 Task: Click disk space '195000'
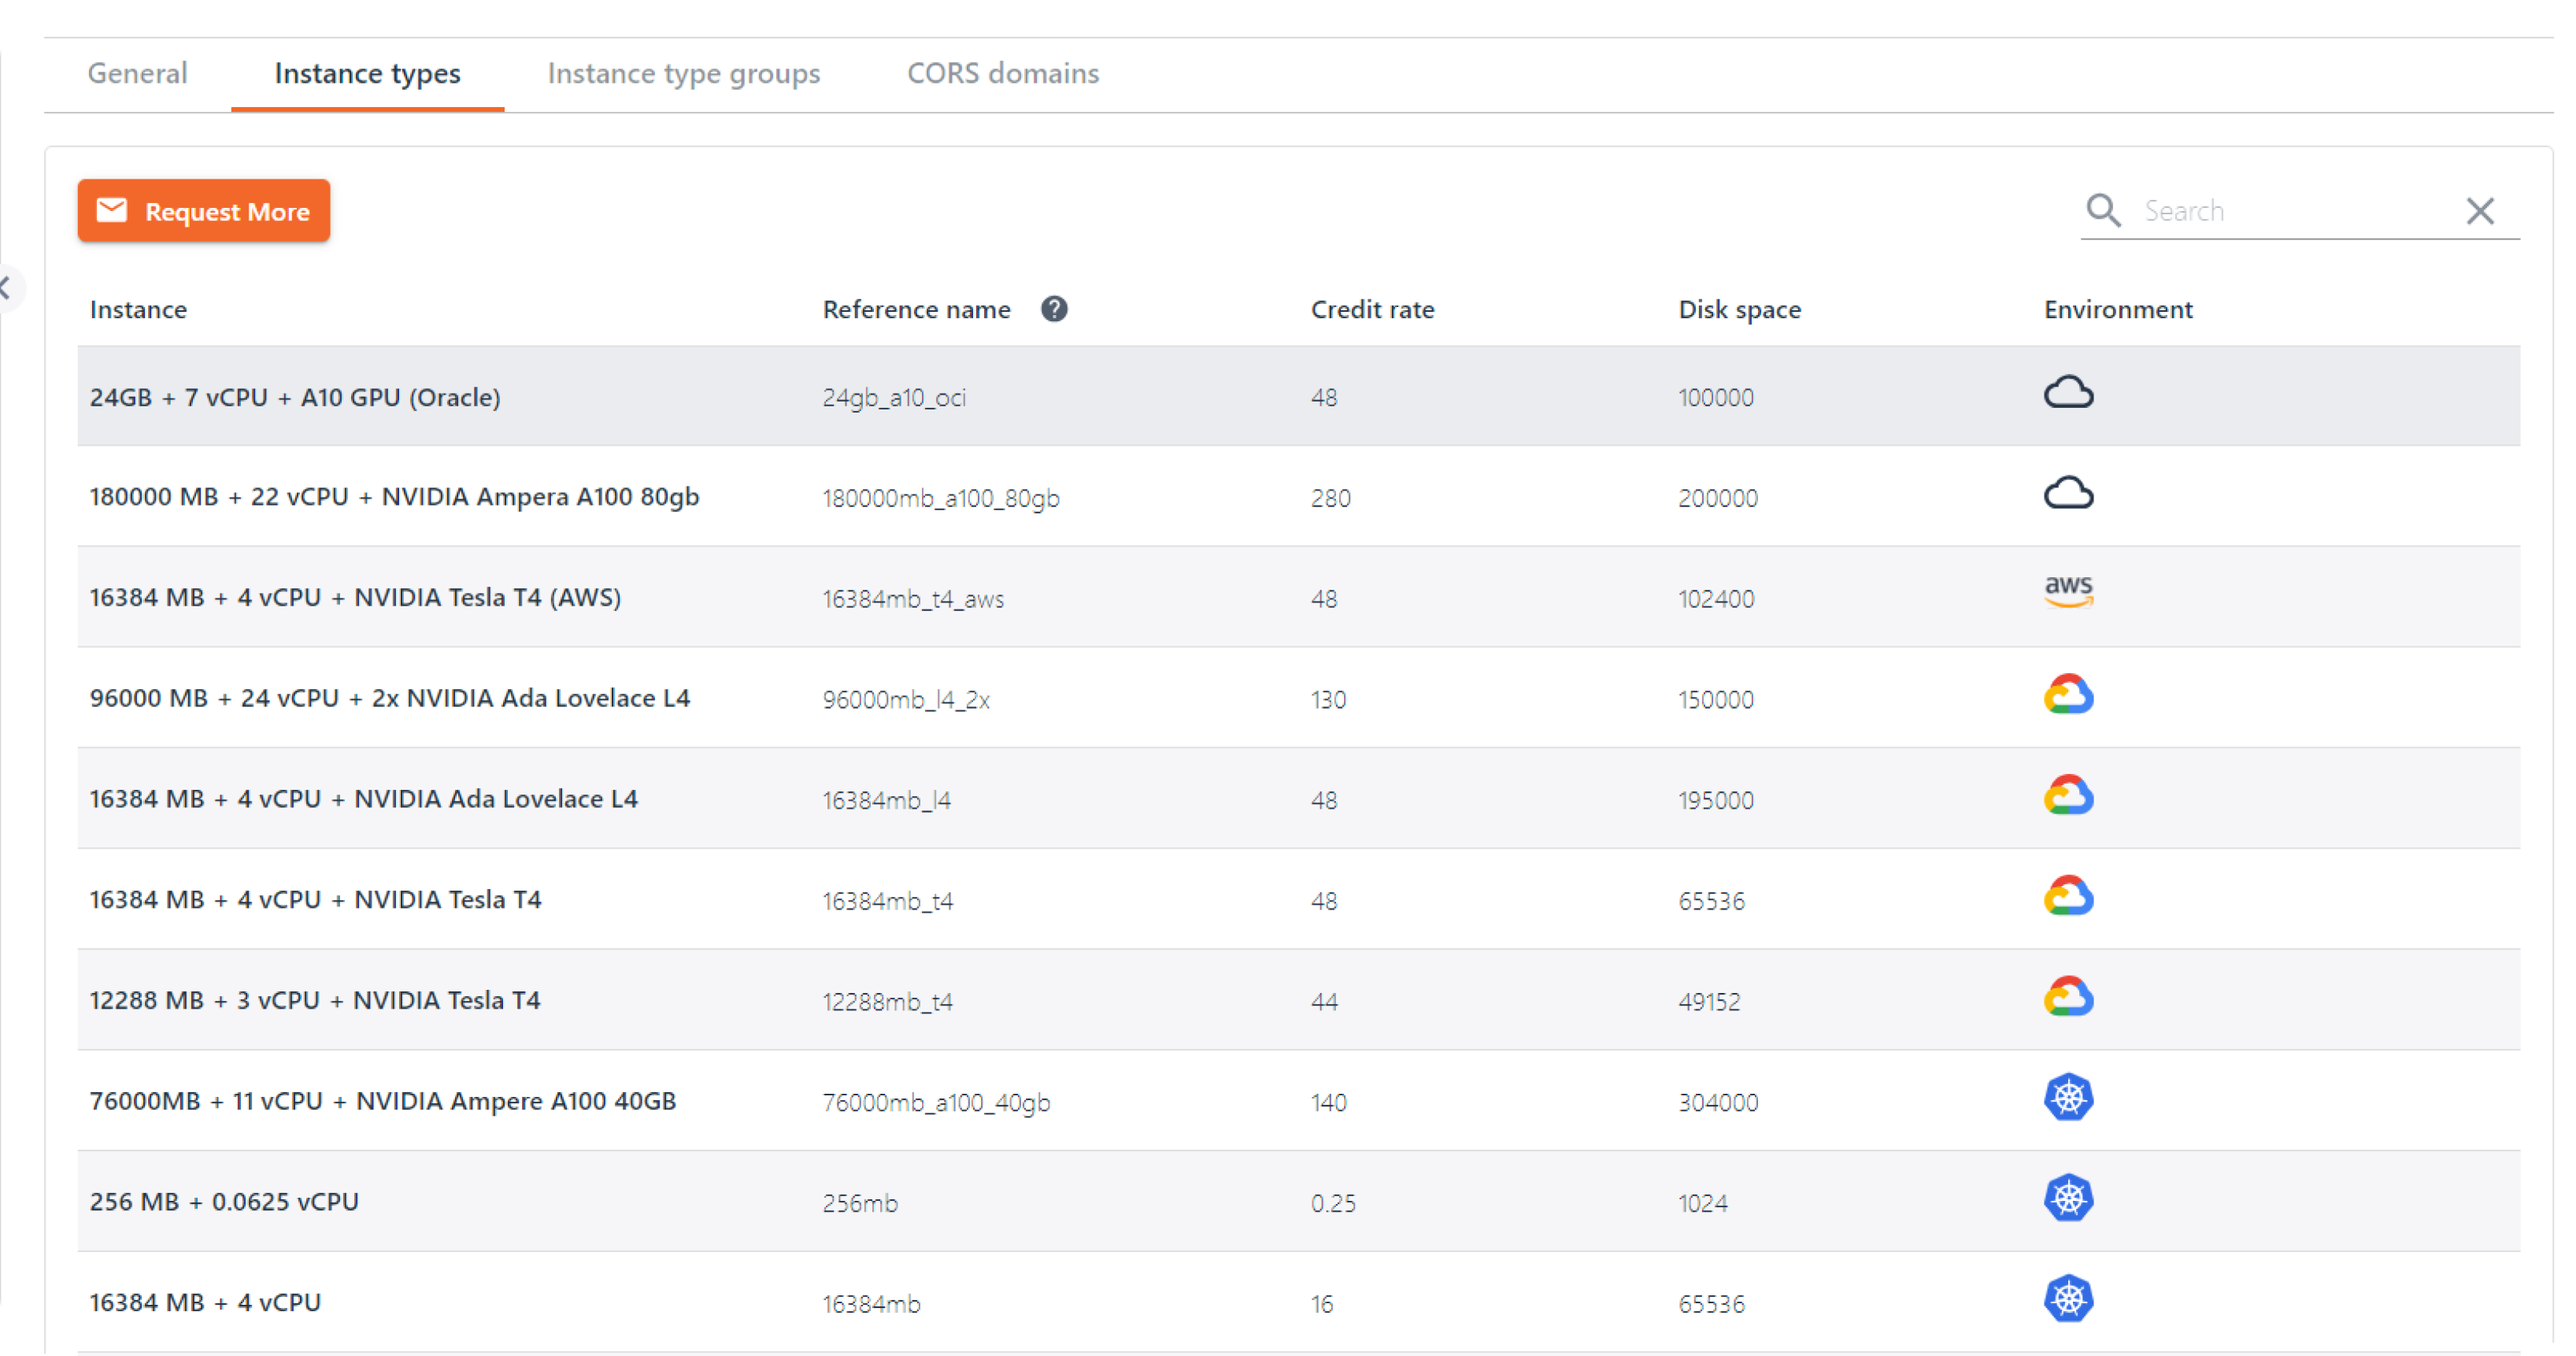[x=1716, y=801]
